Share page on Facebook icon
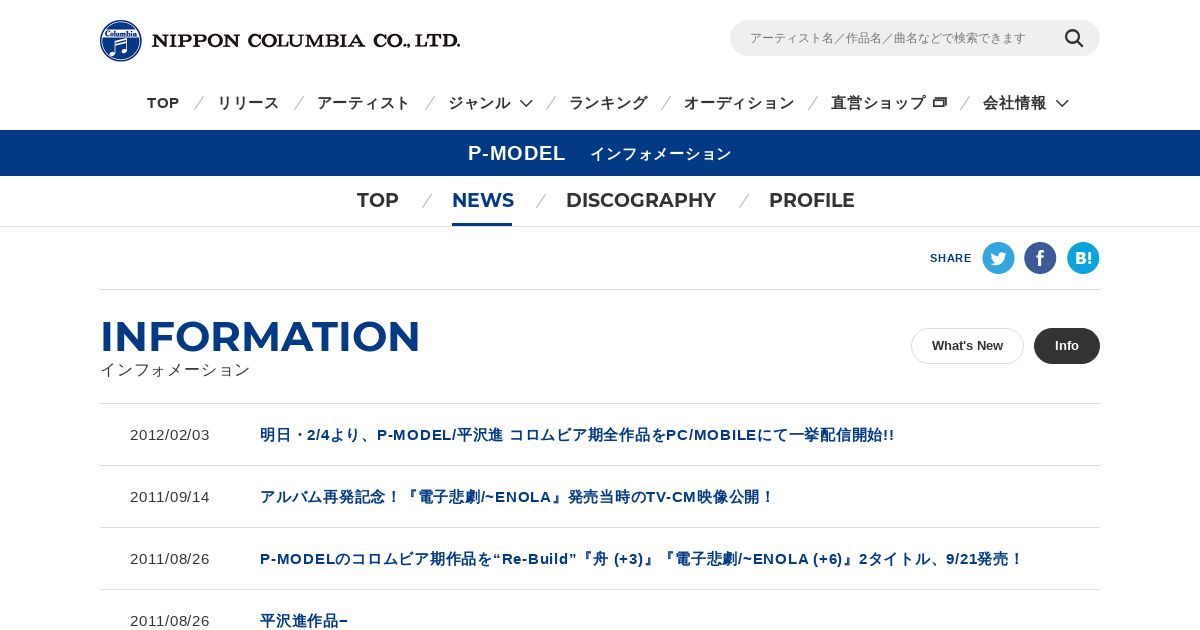 (1040, 258)
